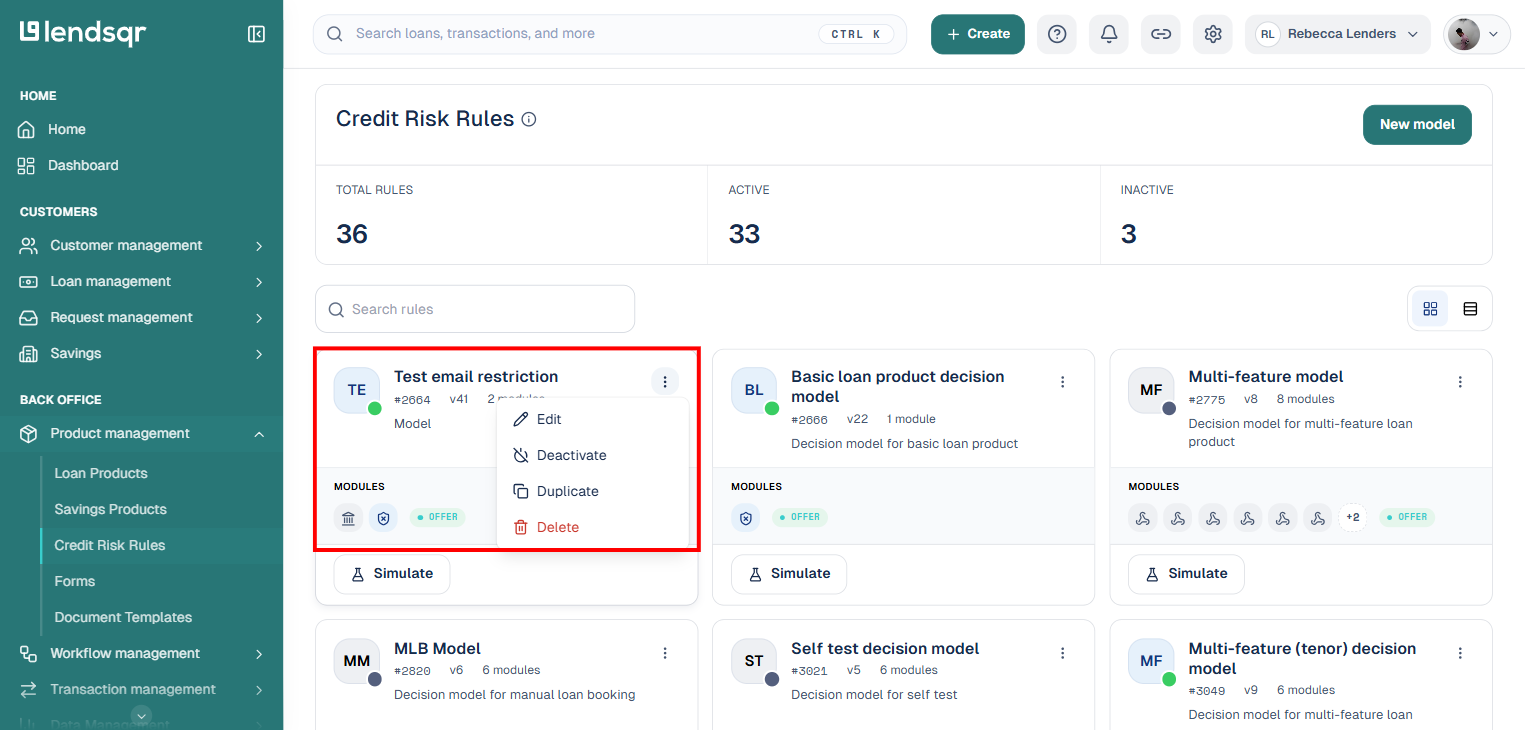Expand Workflow management menu
Image resolution: width=1535 pixels, height=730 pixels.
click(x=141, y=654)
